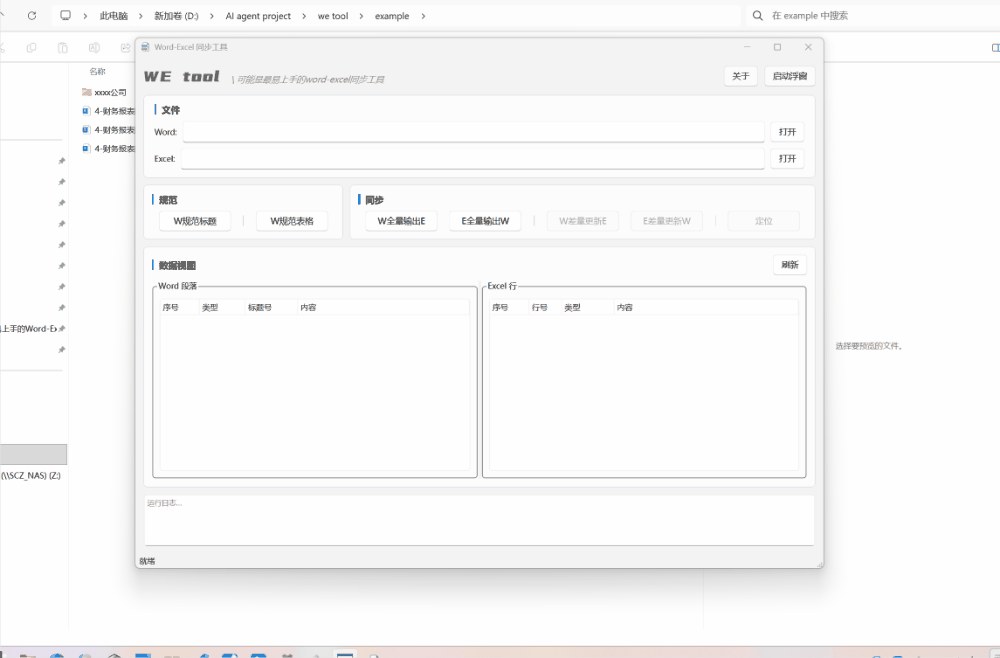The width and height of the screenshot is (1000, 658).
Task: Click the W差量更新E button
Action: coord(583,221)
